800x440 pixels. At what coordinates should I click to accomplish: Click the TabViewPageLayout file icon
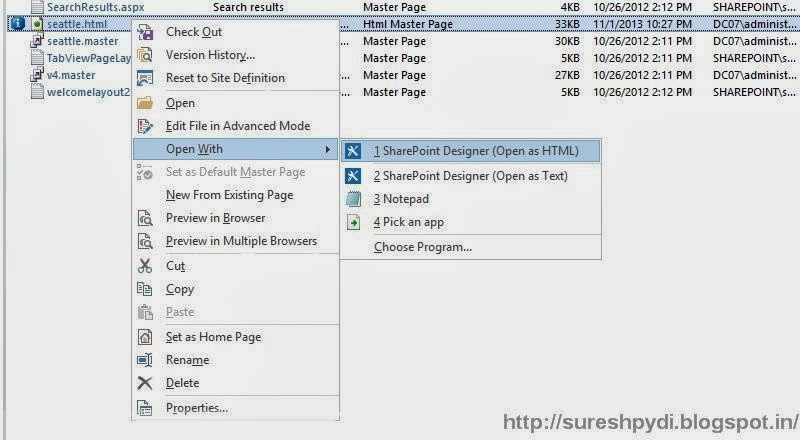pos(37,58)
